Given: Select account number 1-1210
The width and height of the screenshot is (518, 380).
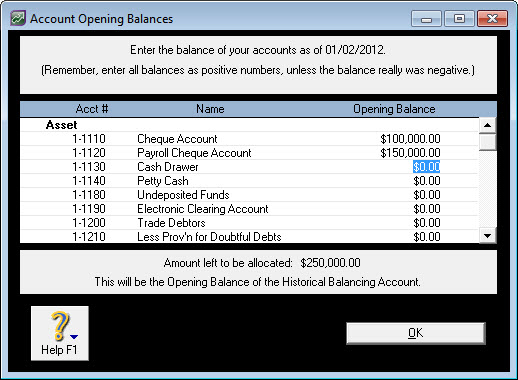Looking at the screenshot, I should [x=89, y=237].
